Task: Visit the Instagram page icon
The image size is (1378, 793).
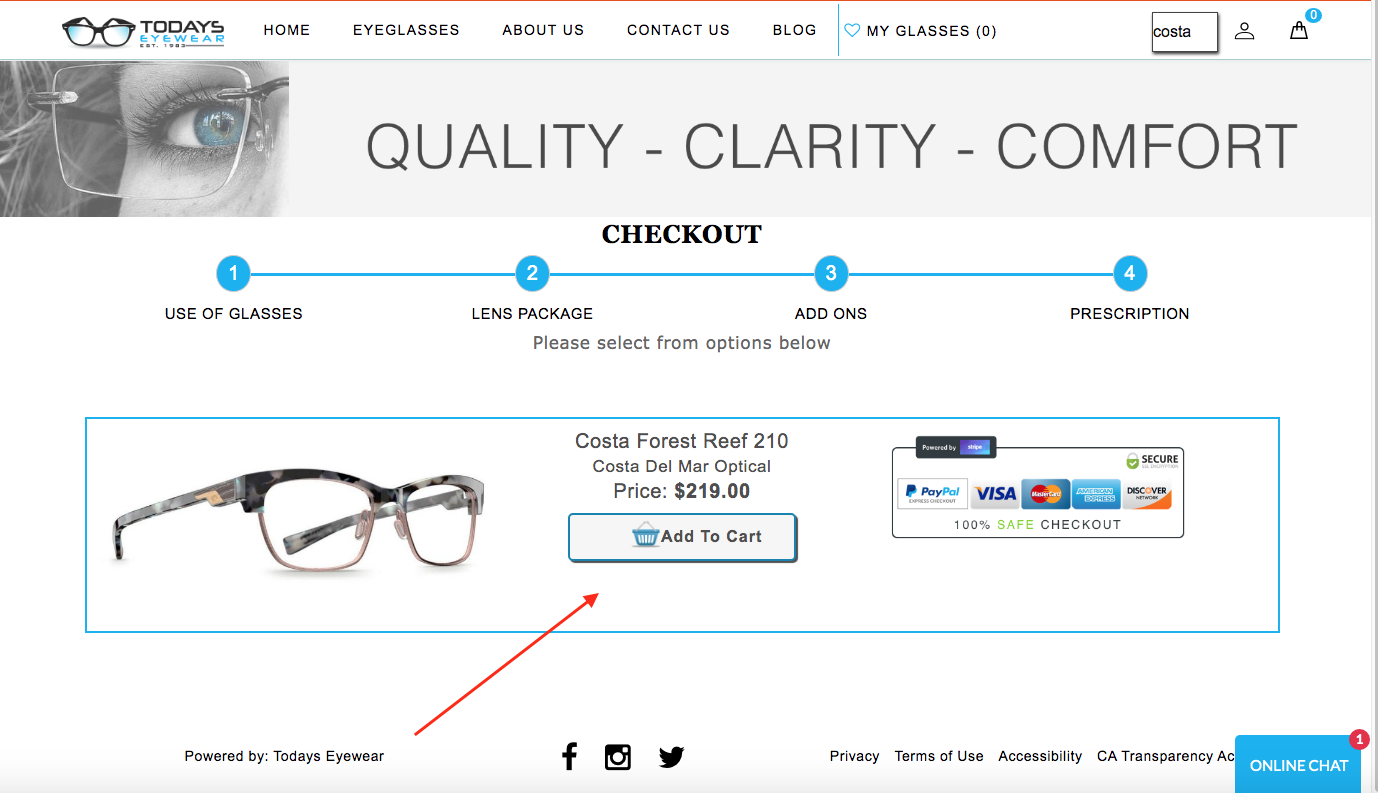Action: pyautogui.click(x=618, y=757)
